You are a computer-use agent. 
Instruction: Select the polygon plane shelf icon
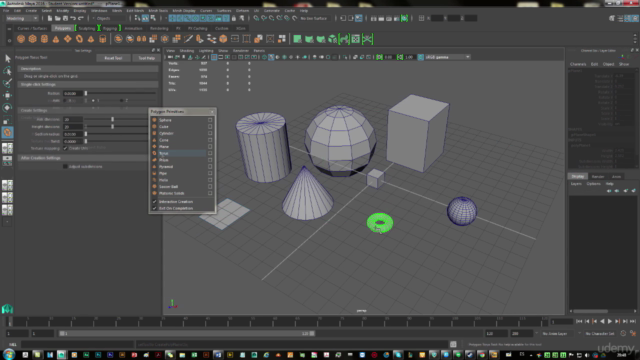point(67,39)
